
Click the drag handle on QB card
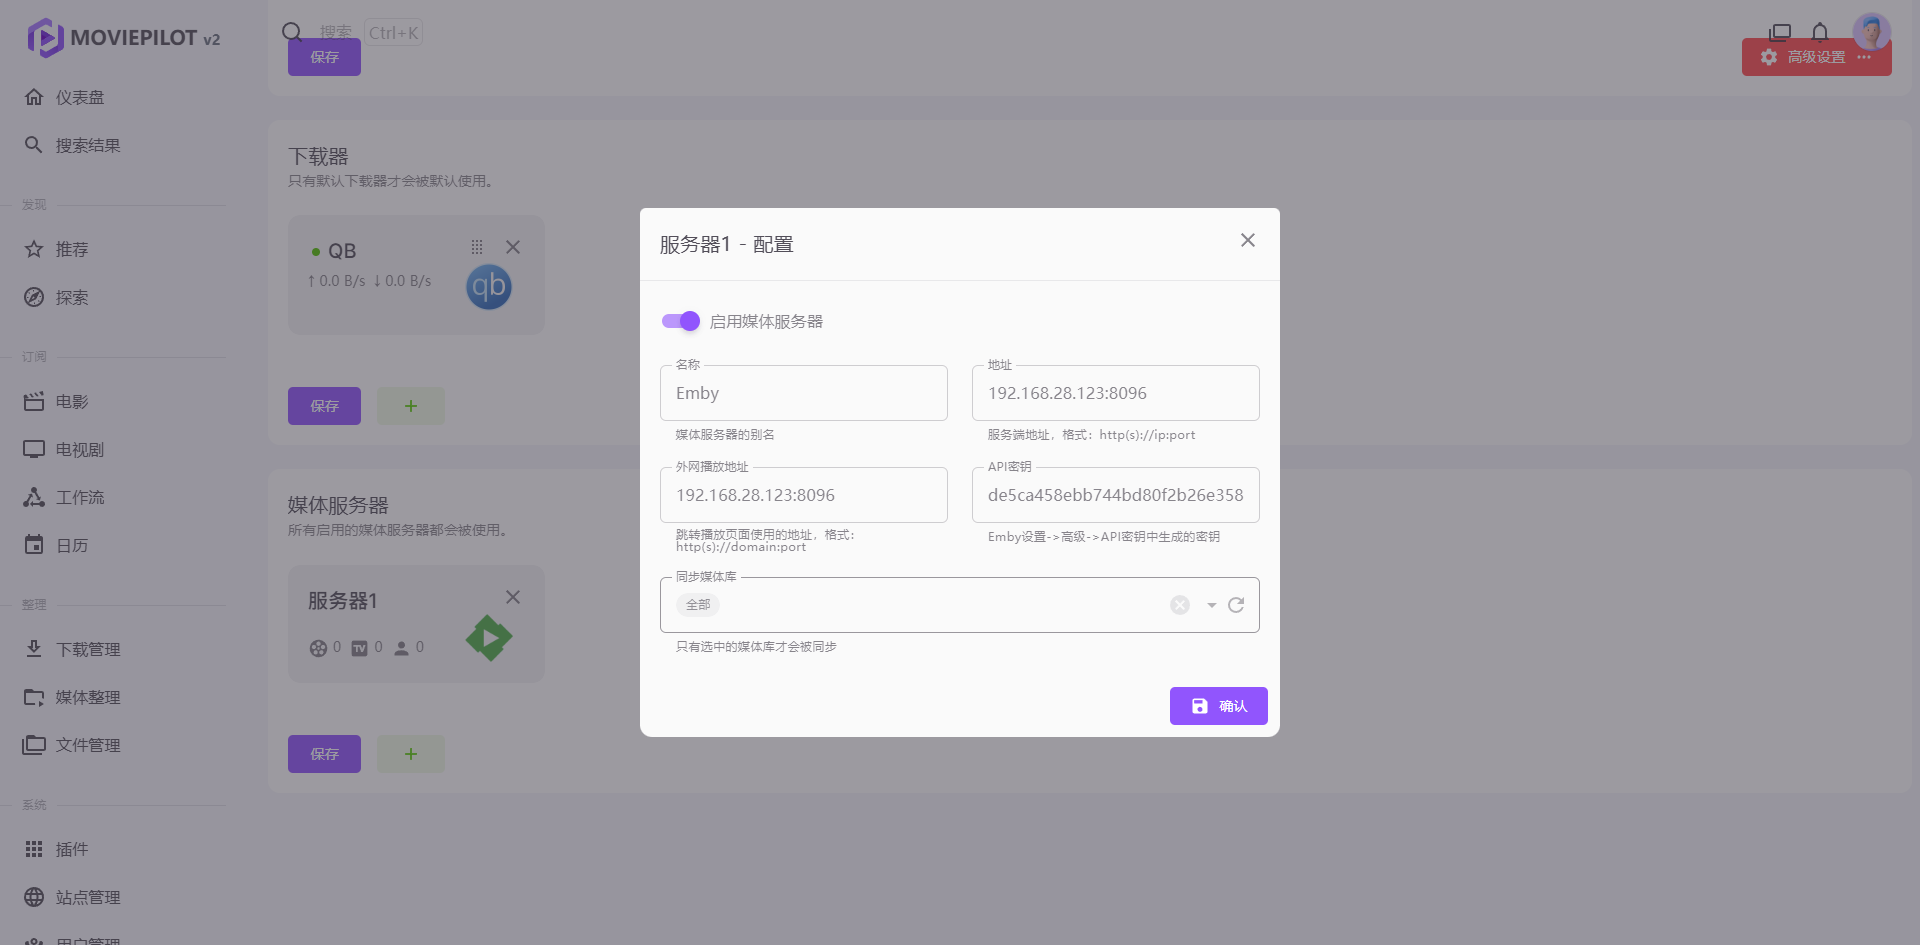477,247
